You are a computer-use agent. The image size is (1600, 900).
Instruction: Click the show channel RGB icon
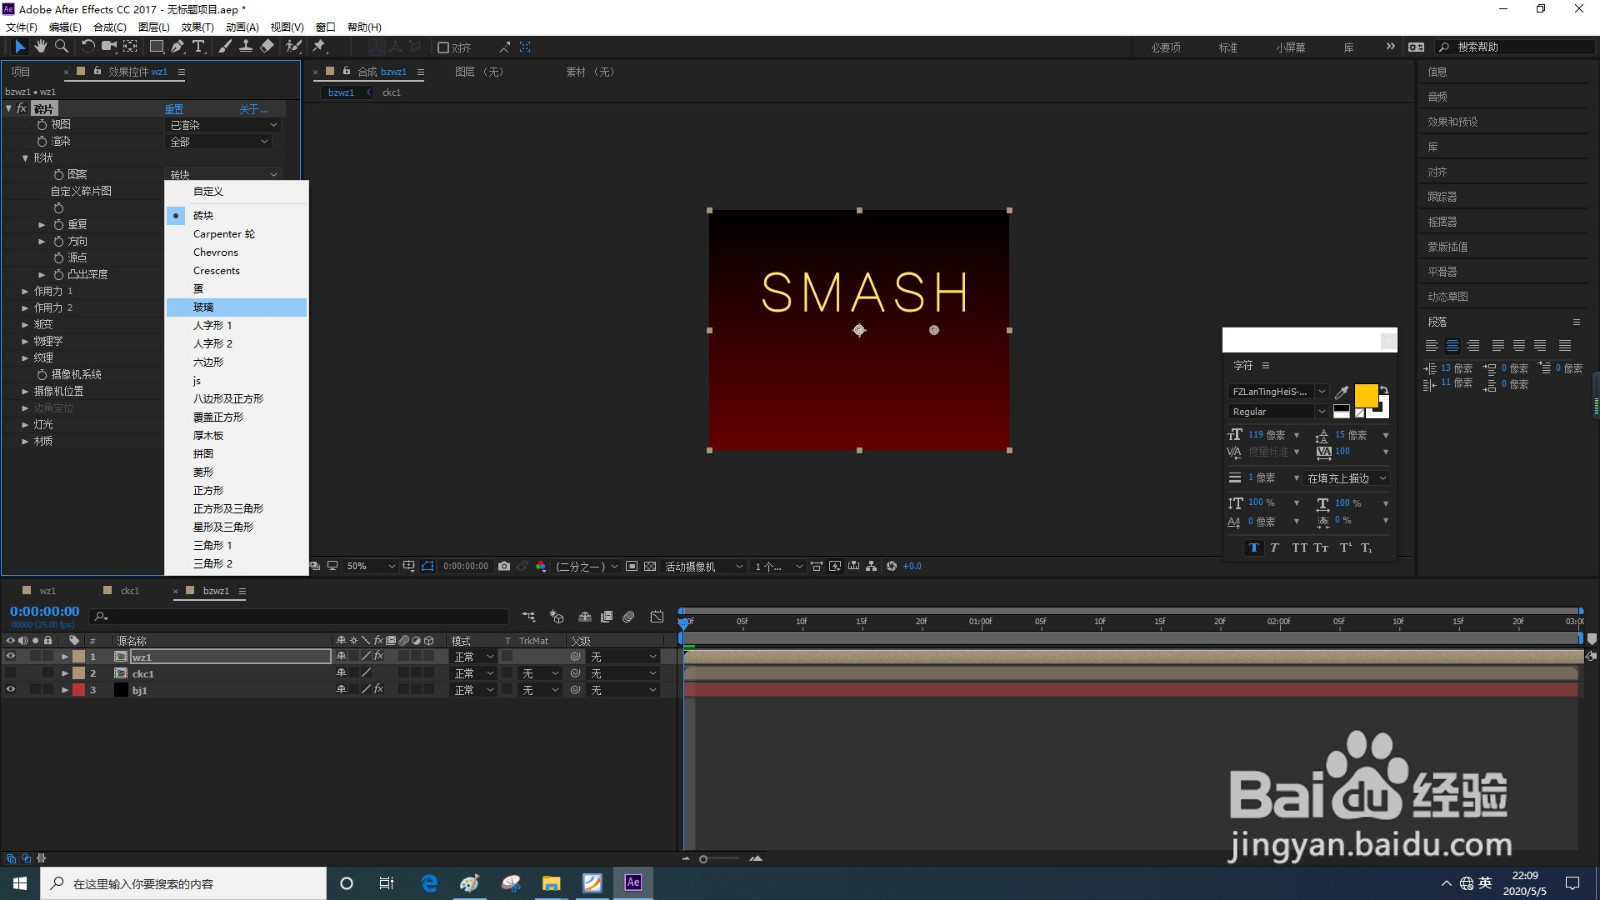541,566
